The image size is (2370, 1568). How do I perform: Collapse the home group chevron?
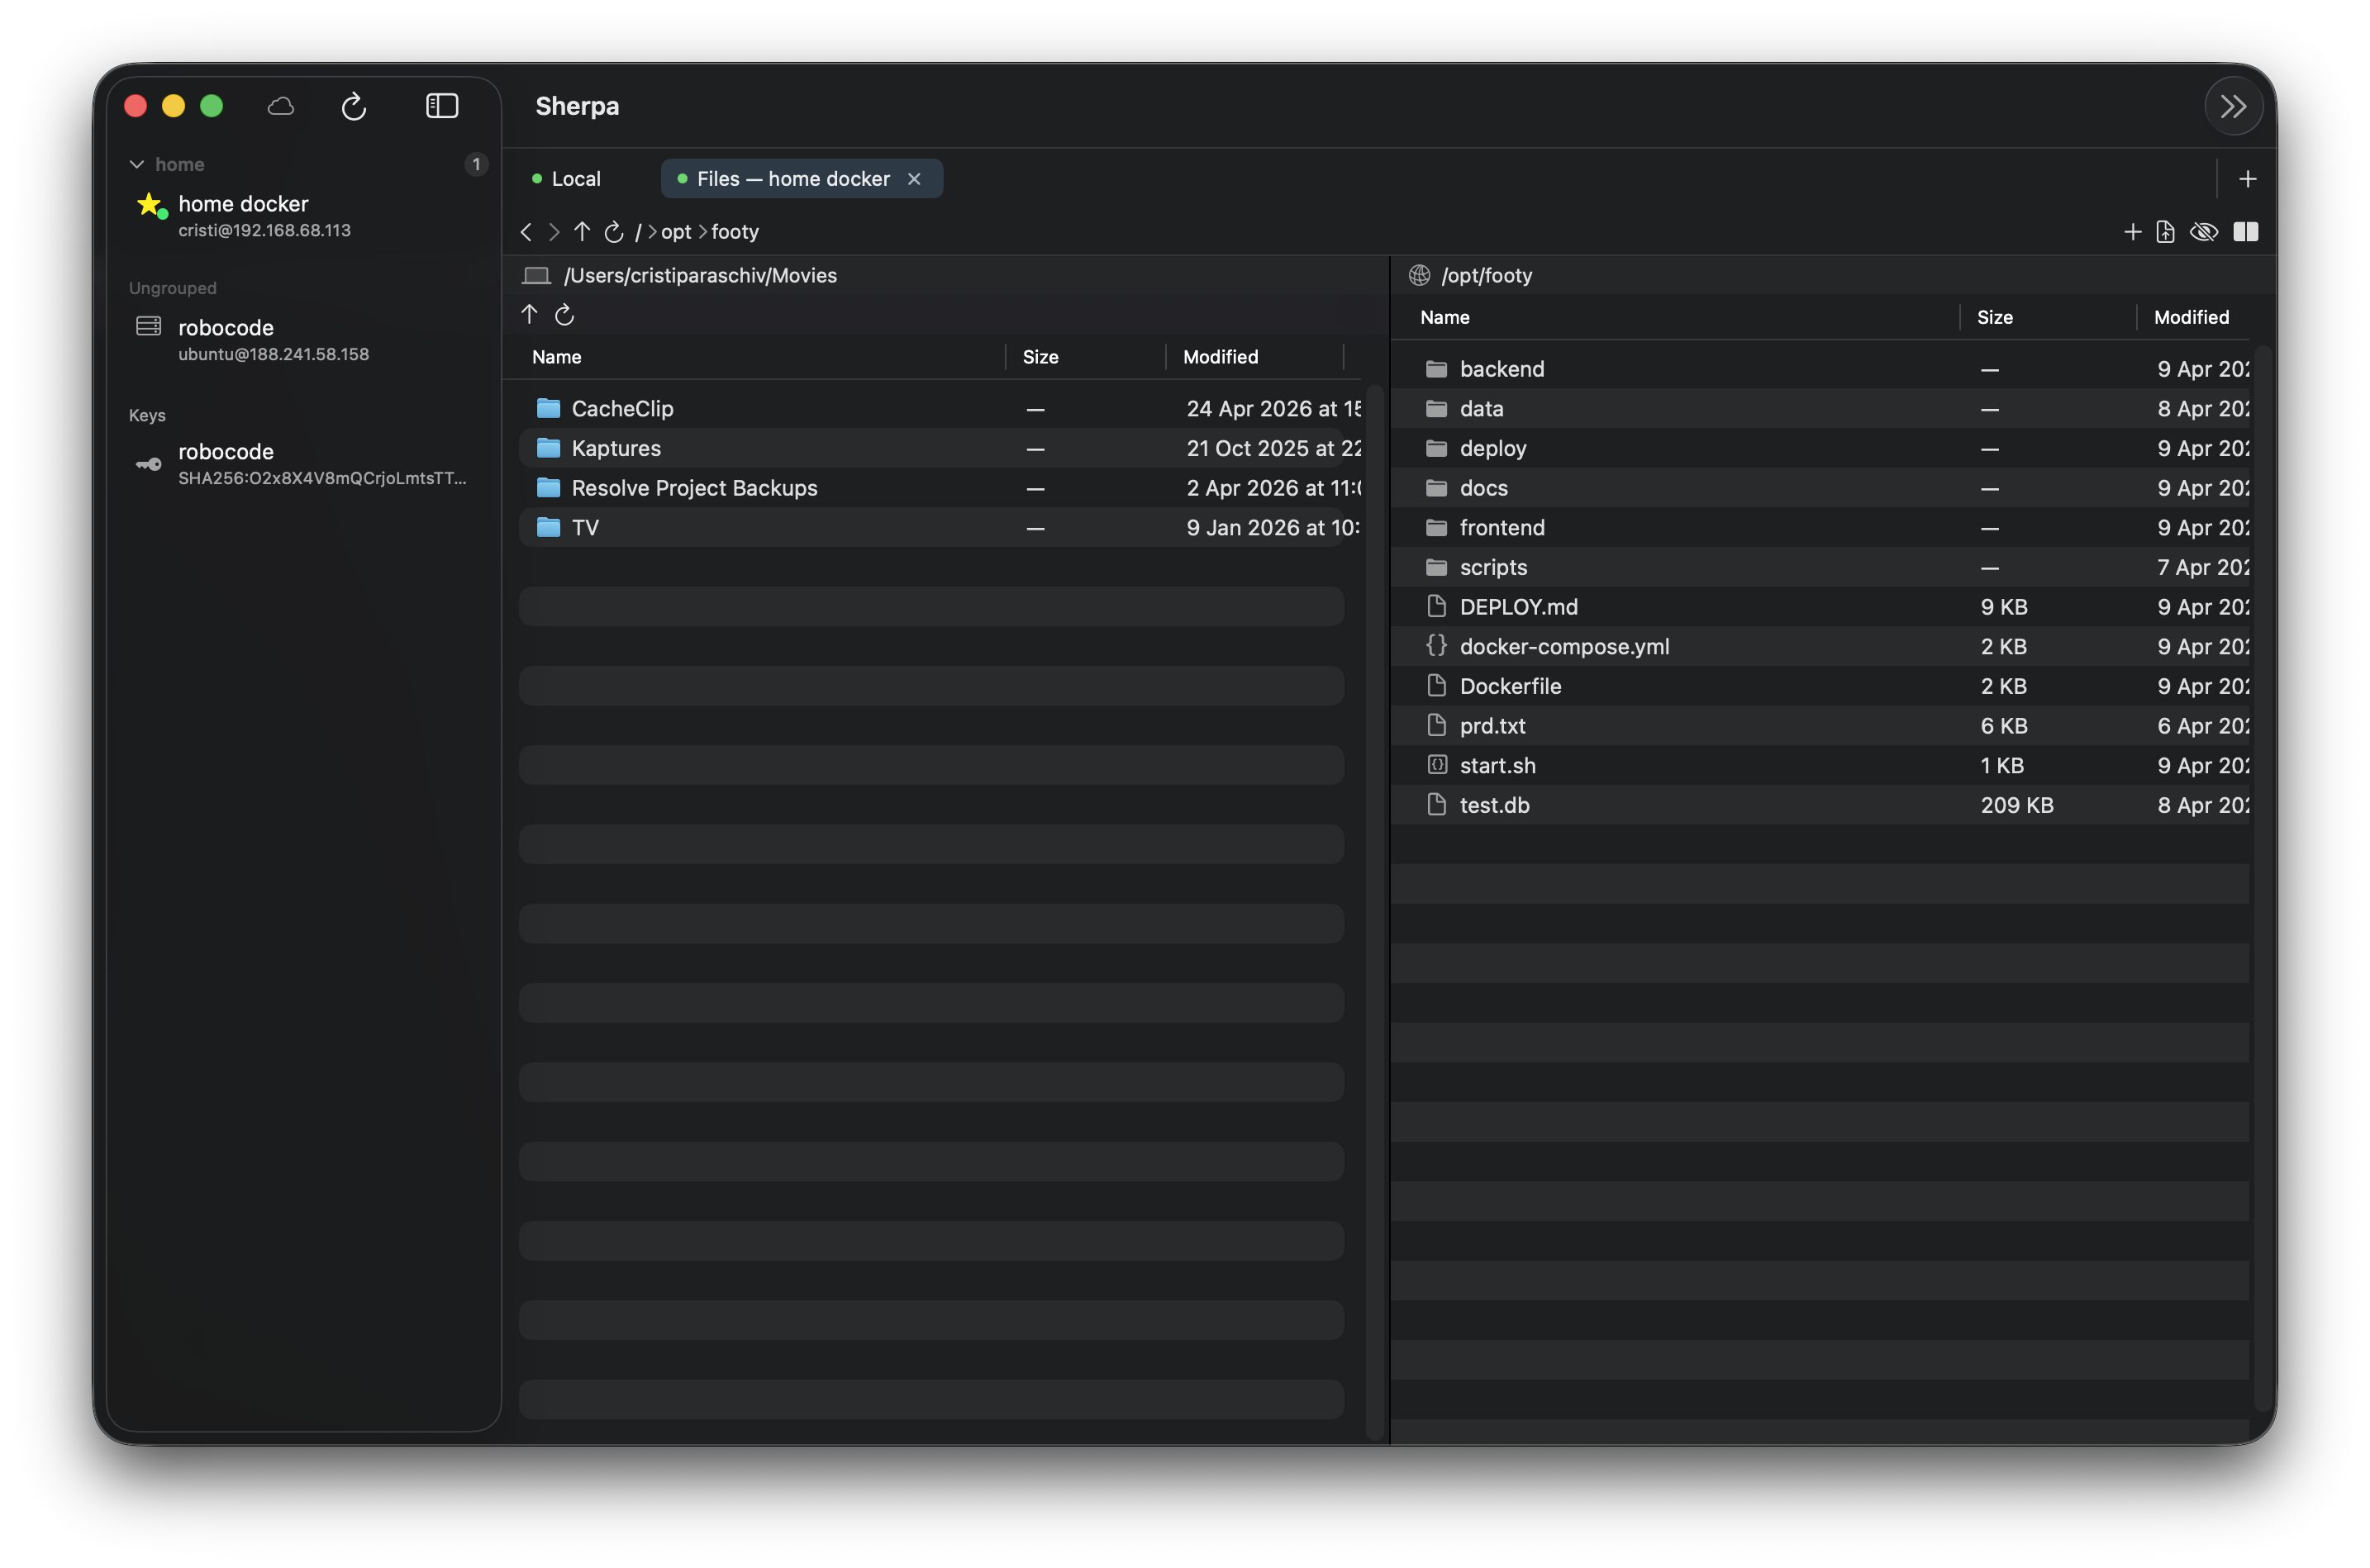(137, 164)
